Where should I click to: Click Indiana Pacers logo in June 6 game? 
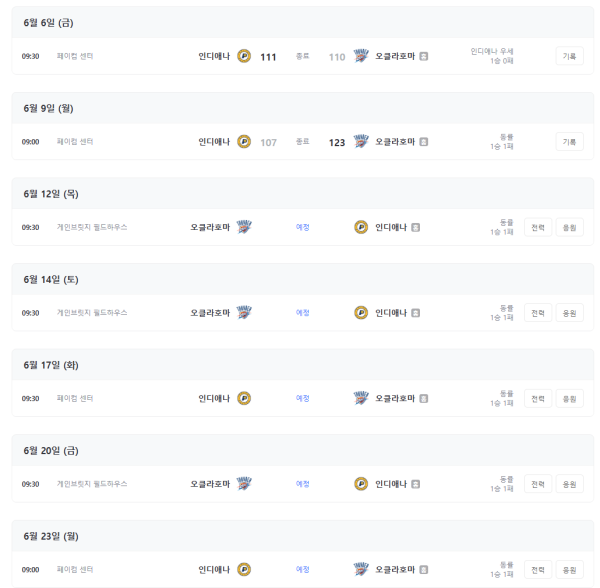pos(244,56)
